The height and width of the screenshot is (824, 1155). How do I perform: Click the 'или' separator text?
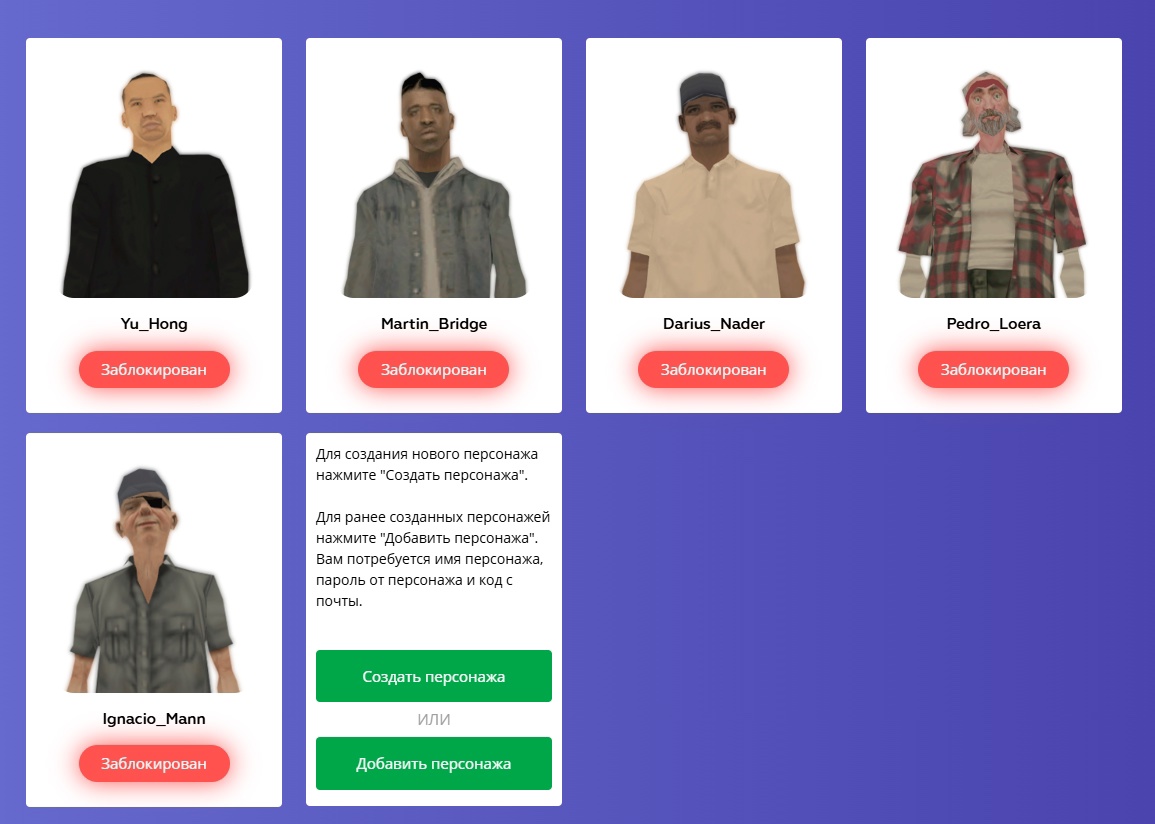(434, 719)
